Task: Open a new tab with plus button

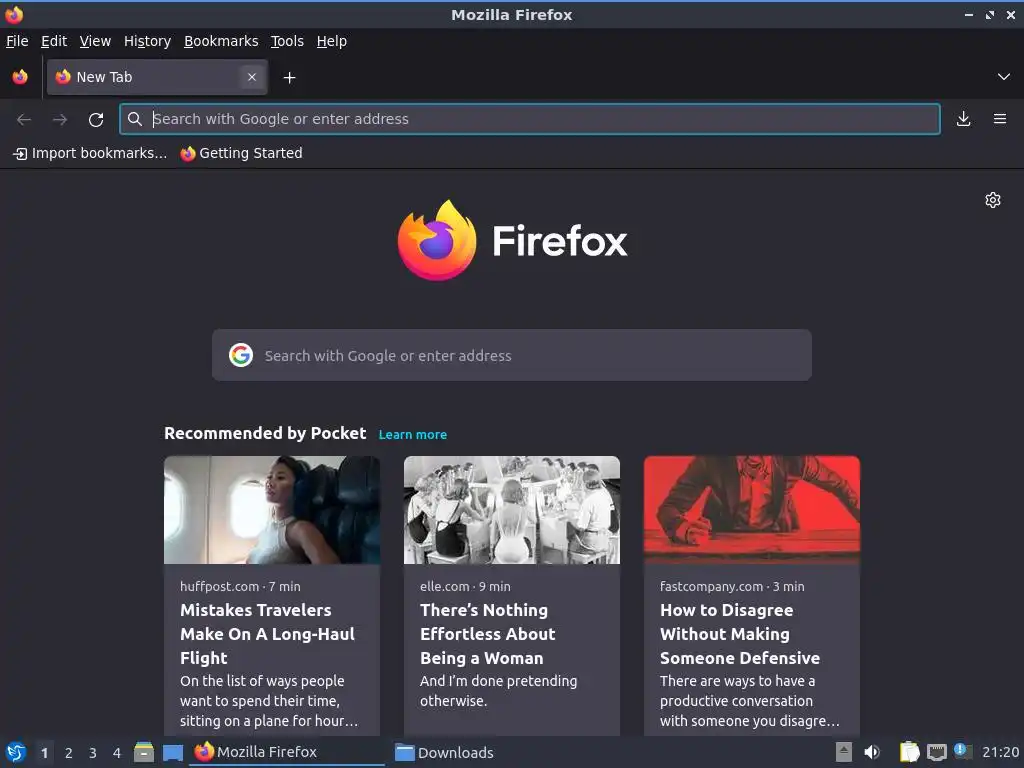Action: pyautogui.click(x=289, y=78)
